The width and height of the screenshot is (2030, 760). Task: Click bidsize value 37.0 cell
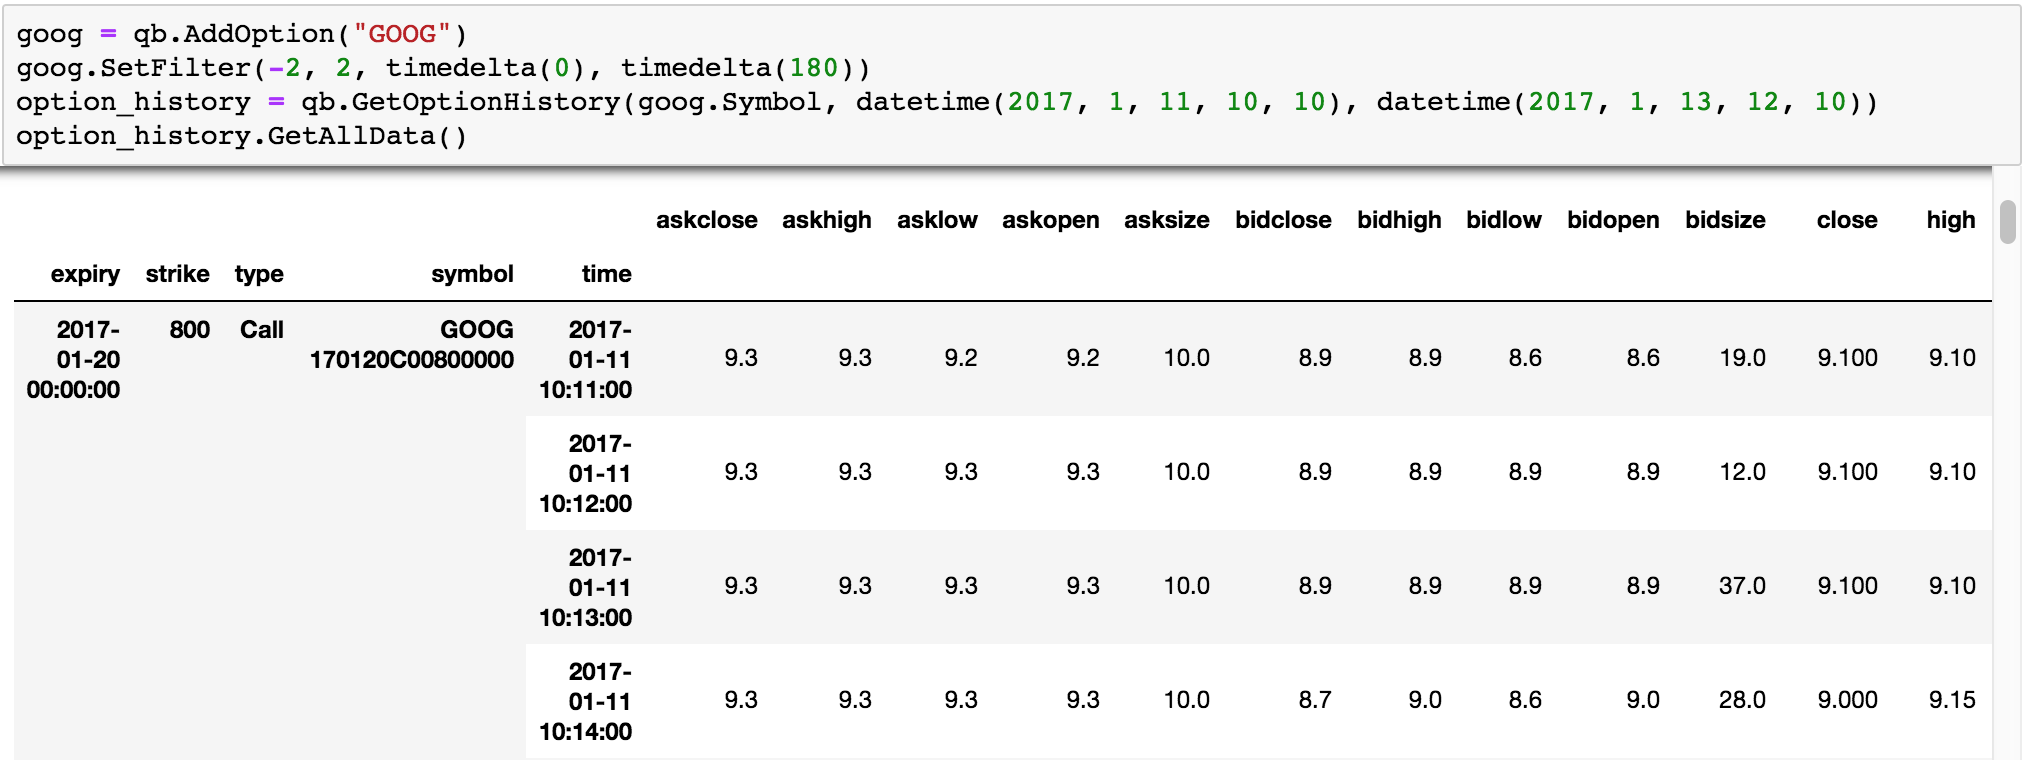(1741, 586)
